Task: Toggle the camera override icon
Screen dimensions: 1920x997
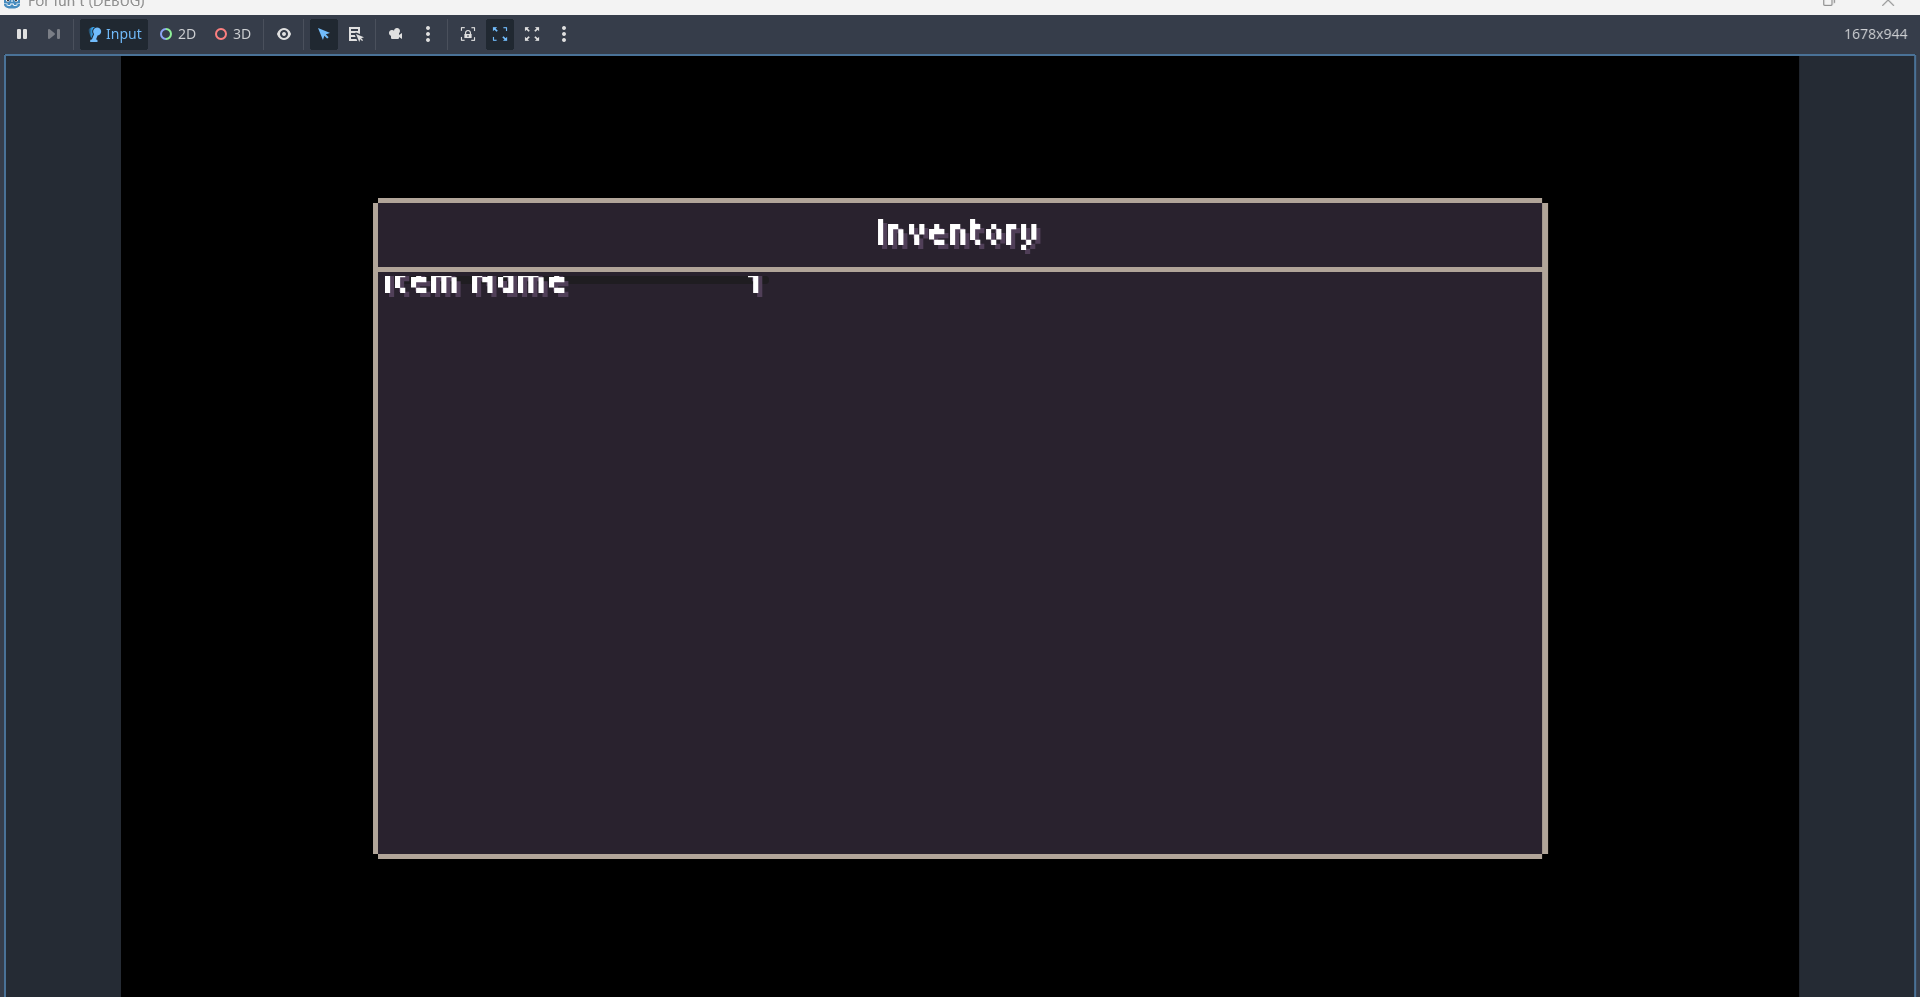Action: [396, 34]
